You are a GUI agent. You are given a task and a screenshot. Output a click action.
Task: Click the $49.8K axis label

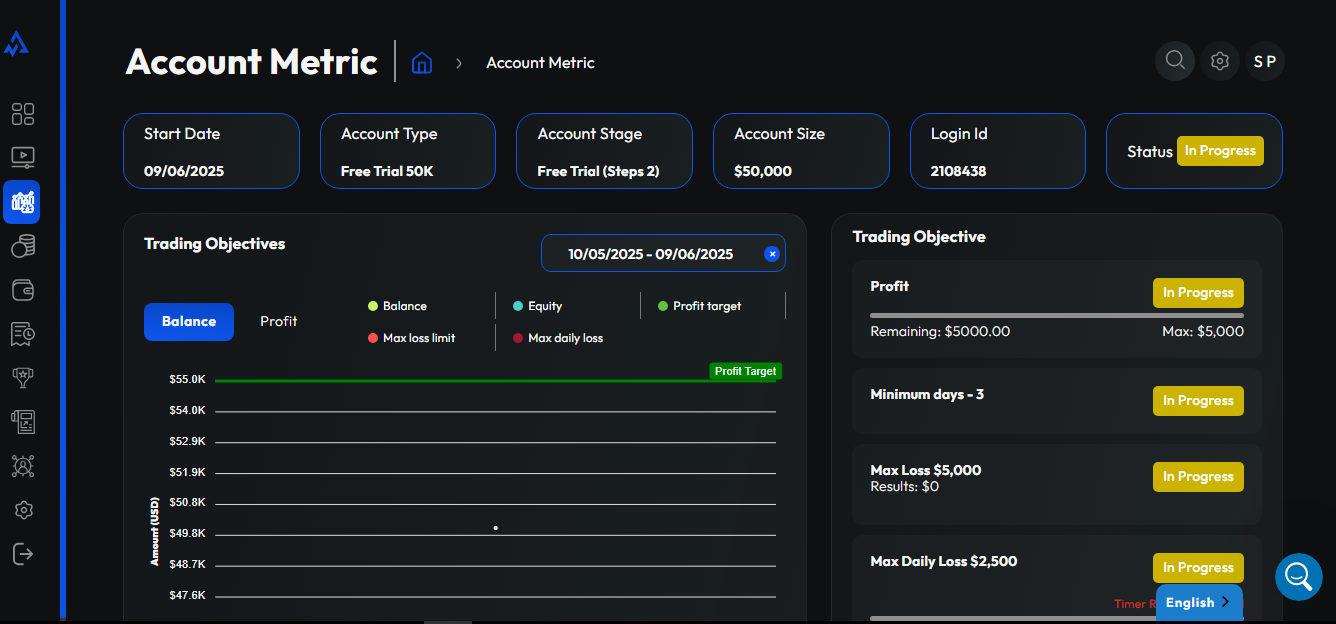(x=188, y=534)
